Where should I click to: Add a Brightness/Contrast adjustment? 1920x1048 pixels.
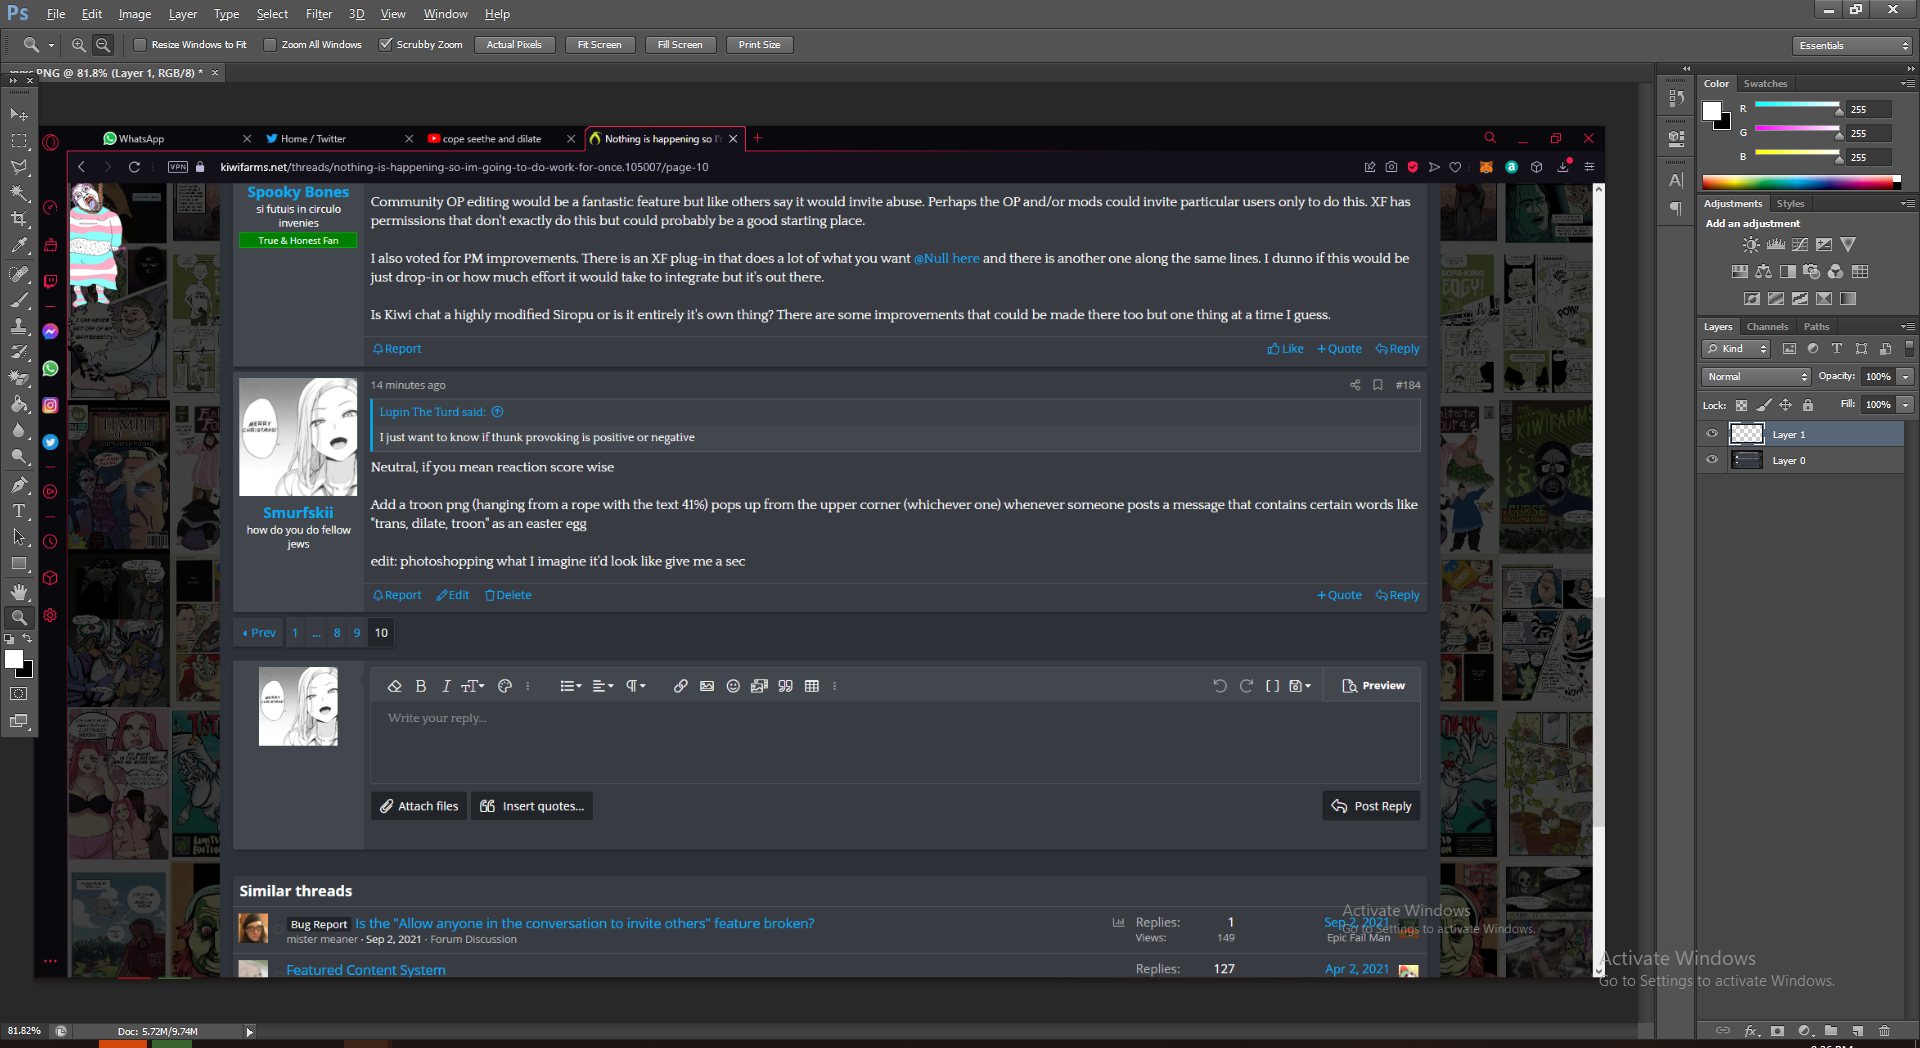coord(1751,244)
